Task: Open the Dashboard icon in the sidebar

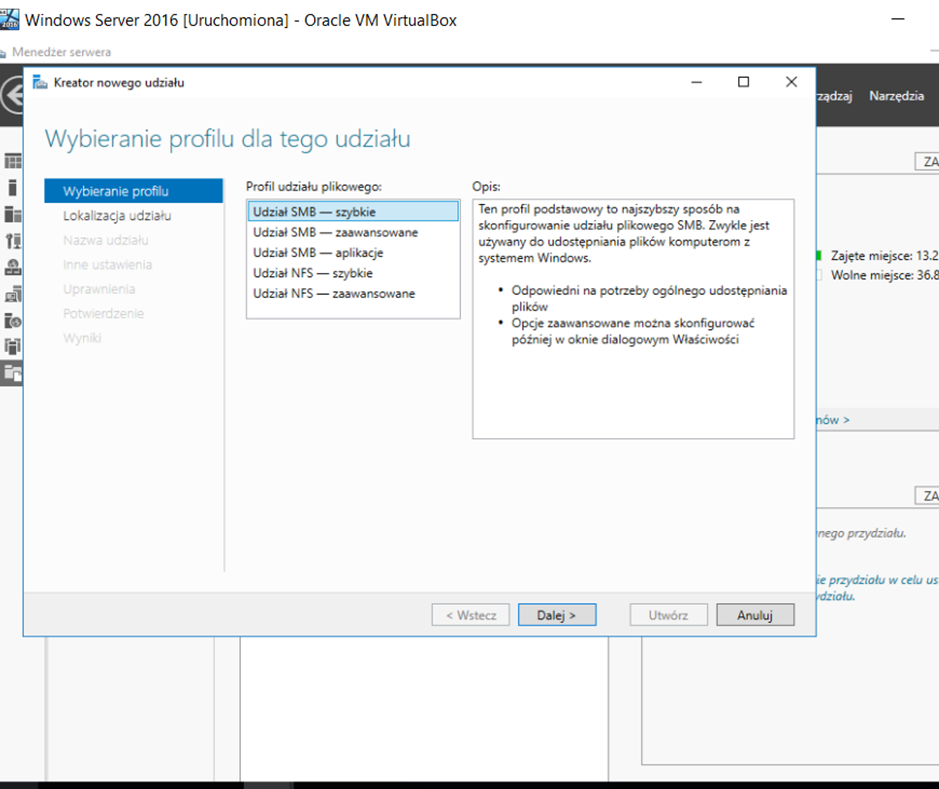Action: (x=13, y=161)
